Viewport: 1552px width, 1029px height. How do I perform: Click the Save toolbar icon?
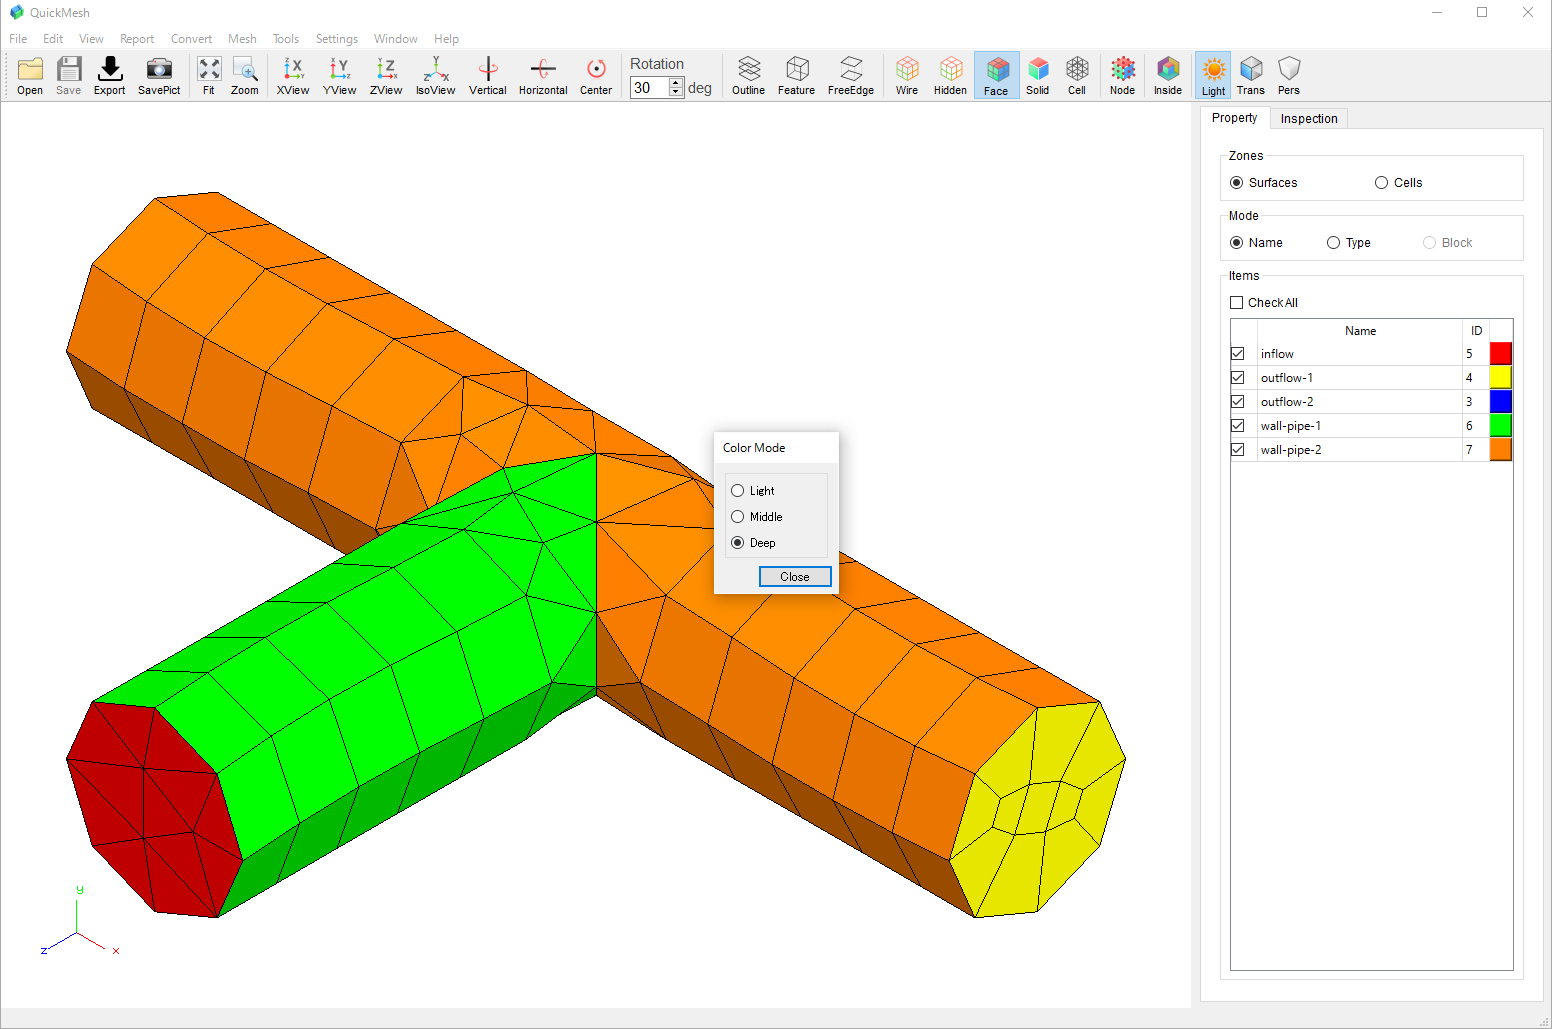point(68,76)
